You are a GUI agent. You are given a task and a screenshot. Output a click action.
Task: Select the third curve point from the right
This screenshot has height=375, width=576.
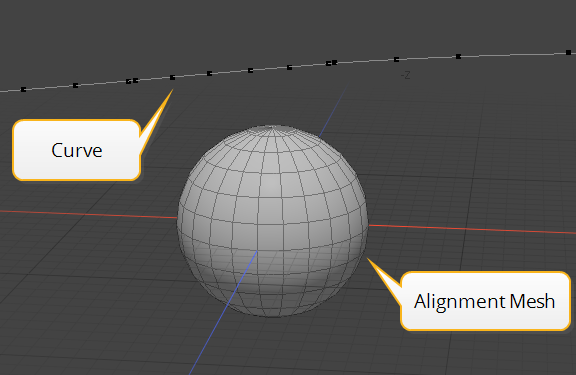pos(396,59)
